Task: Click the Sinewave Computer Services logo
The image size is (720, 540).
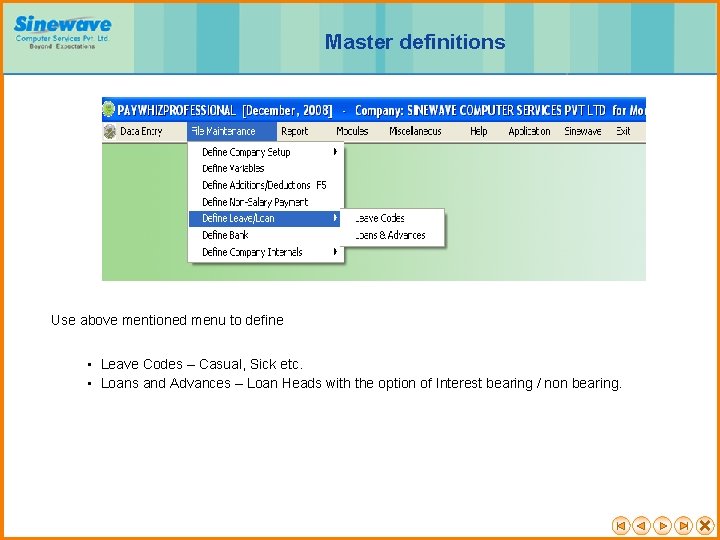Action: point(62,32)
